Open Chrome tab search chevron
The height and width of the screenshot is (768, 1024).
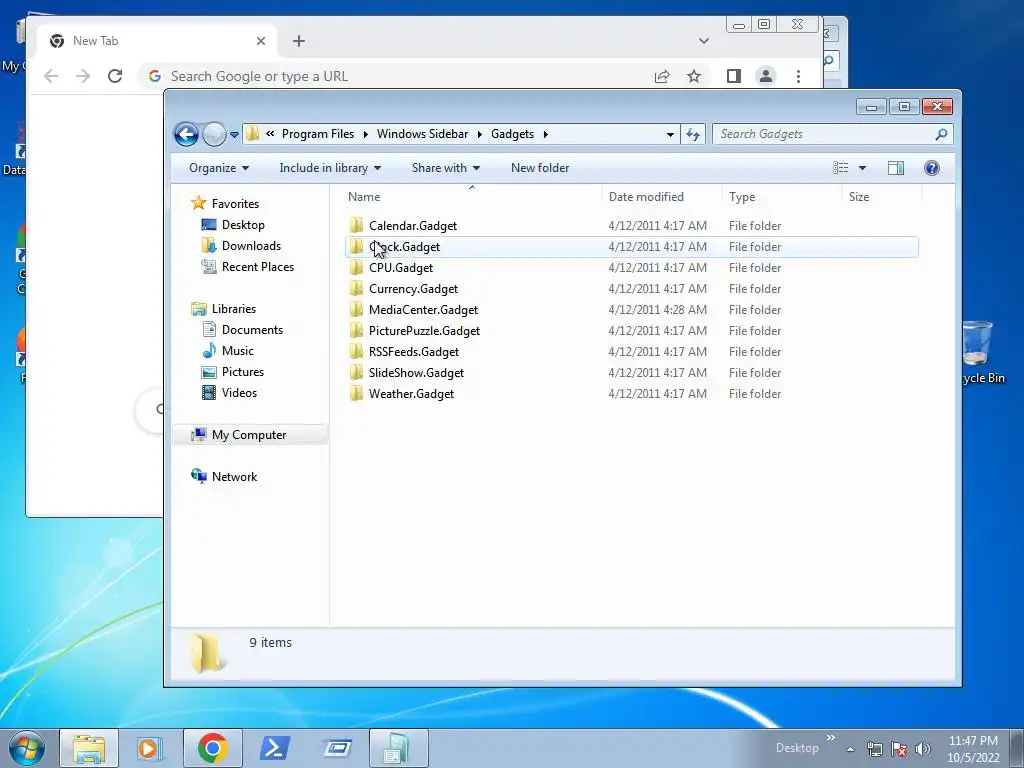point(703,41)
